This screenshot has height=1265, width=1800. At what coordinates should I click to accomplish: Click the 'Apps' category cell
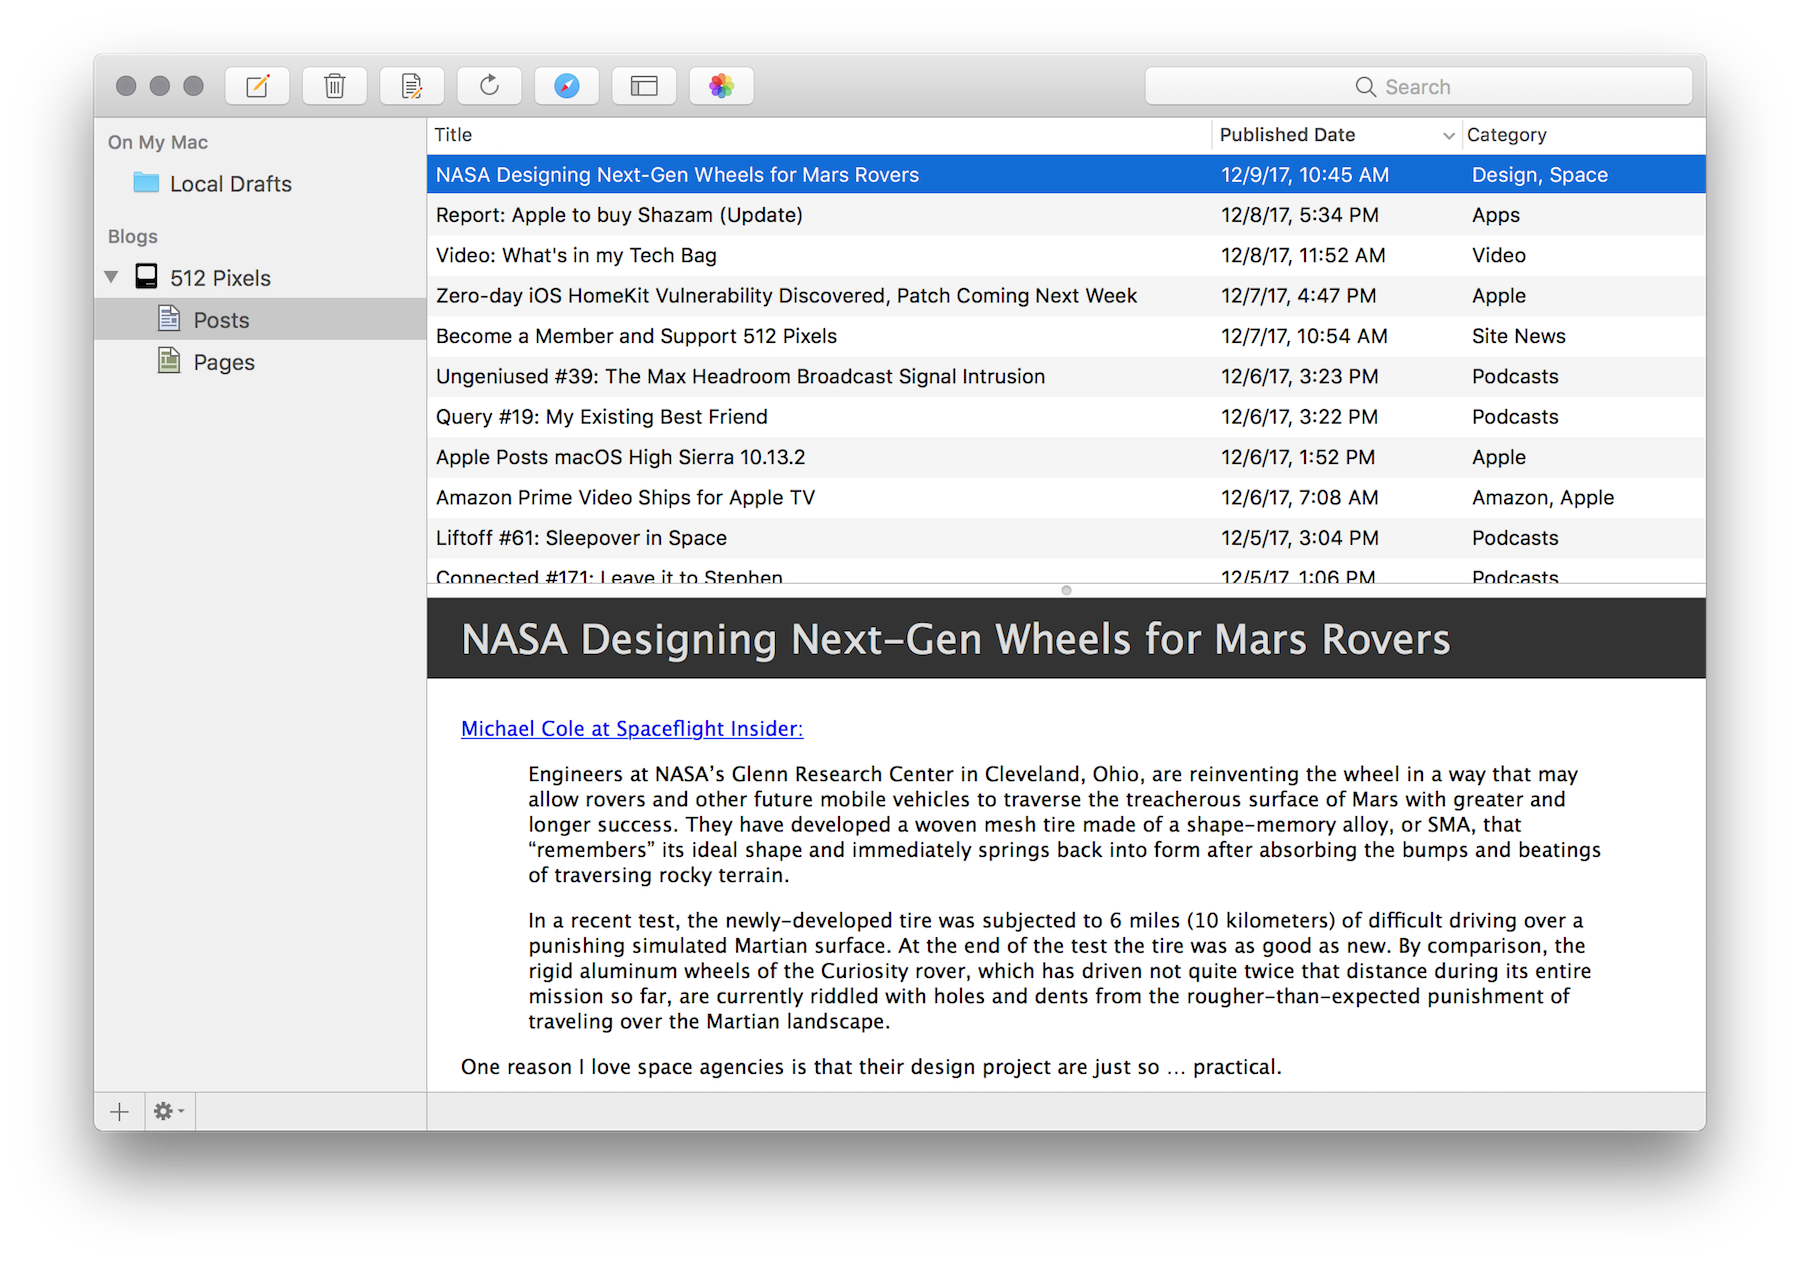pyautogui.click(x=1495, y=215)
